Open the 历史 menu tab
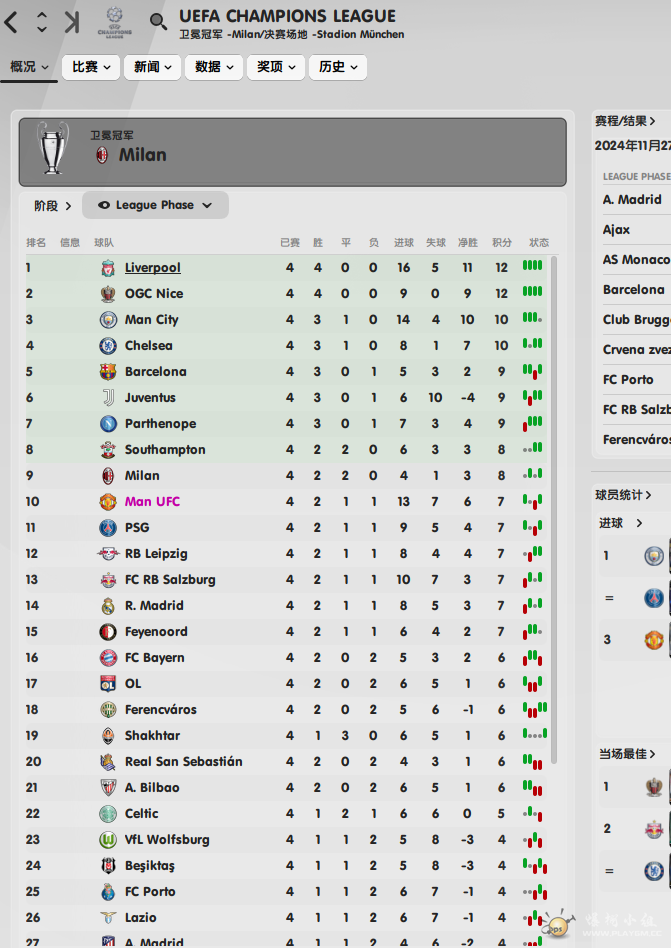Image resolution: width=671 pixels, height=948 pixels. (338, 67)
